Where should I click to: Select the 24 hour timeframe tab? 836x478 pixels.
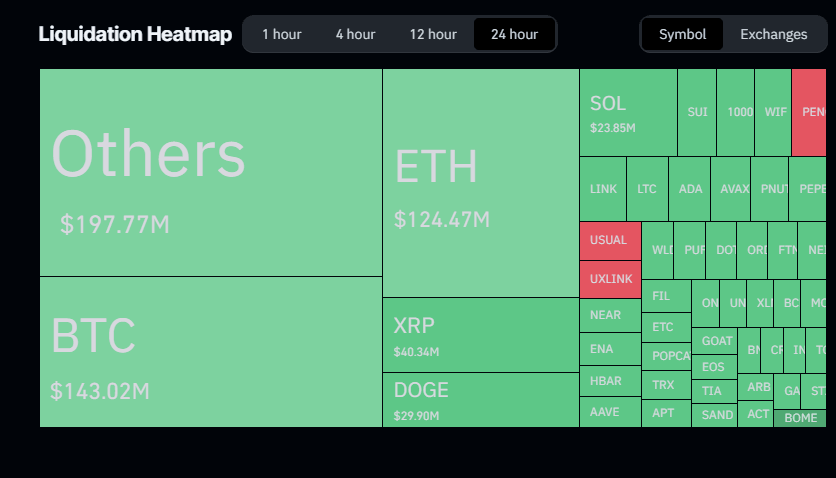(514, 34)
